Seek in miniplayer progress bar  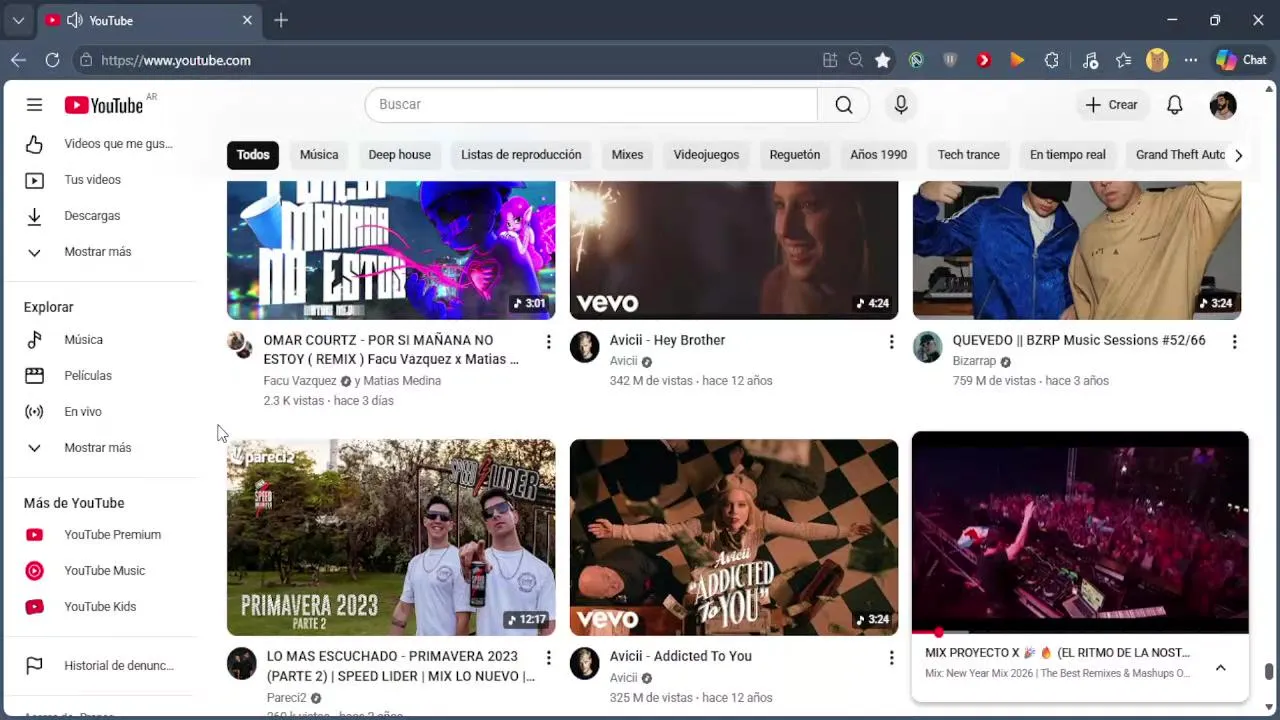1080,632
